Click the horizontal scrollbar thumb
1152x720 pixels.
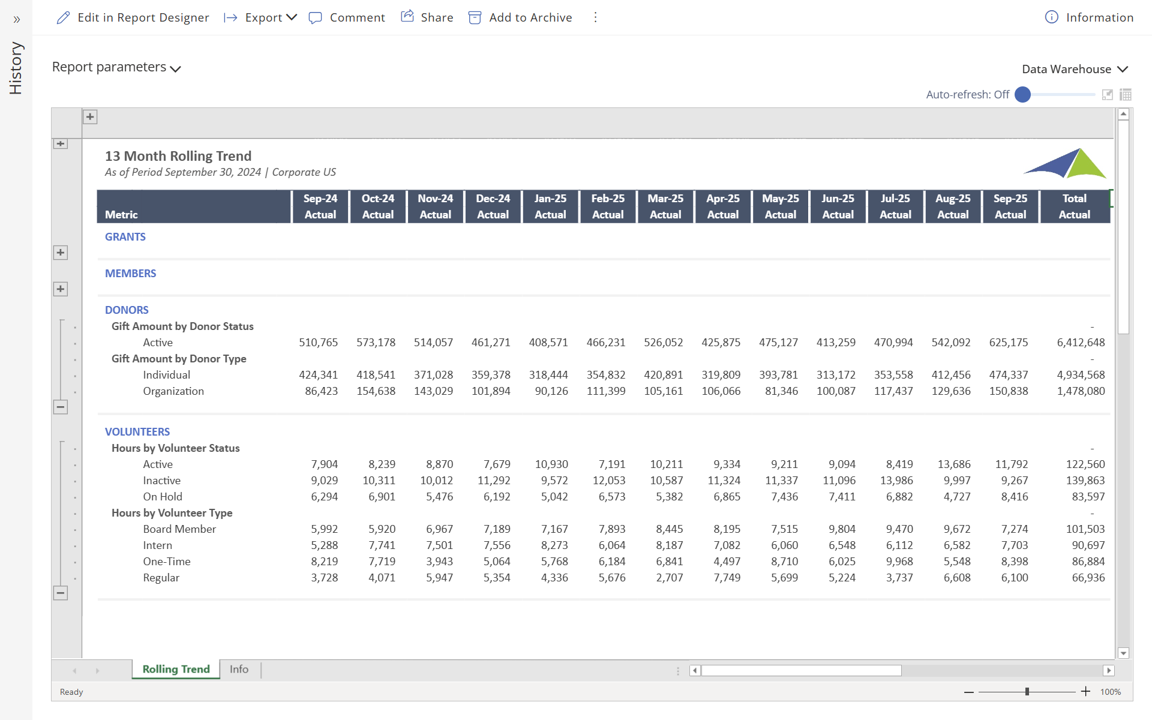pos(801,670)
